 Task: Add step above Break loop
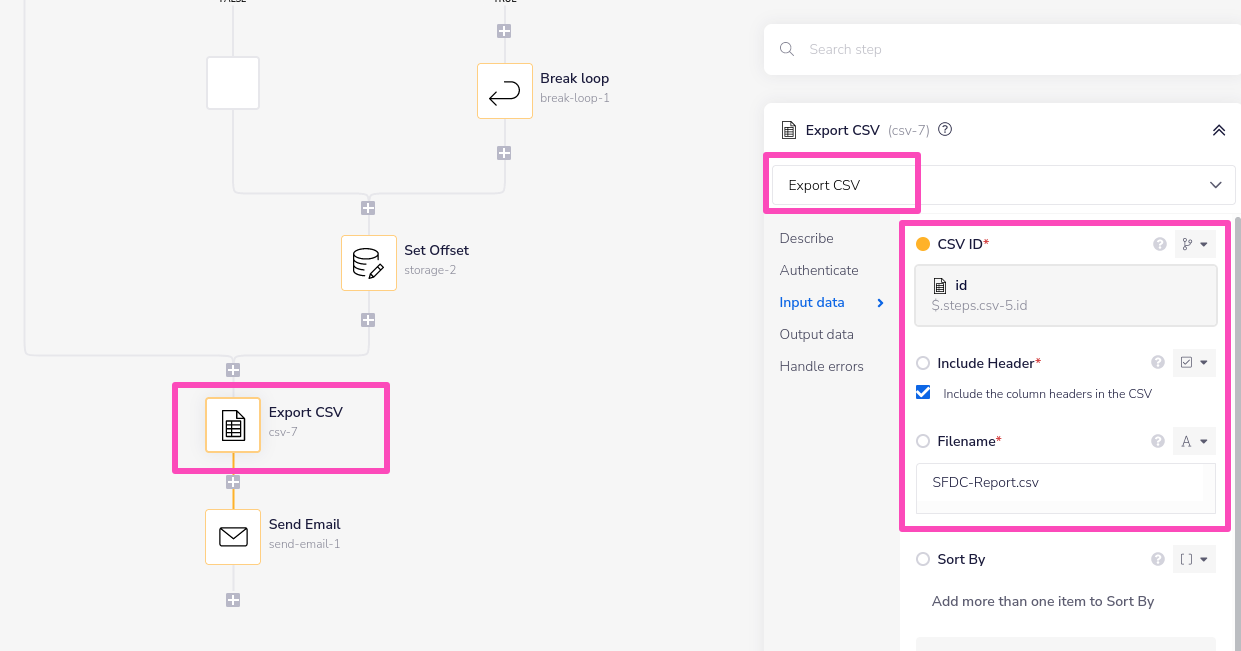(x=504, y=31)
